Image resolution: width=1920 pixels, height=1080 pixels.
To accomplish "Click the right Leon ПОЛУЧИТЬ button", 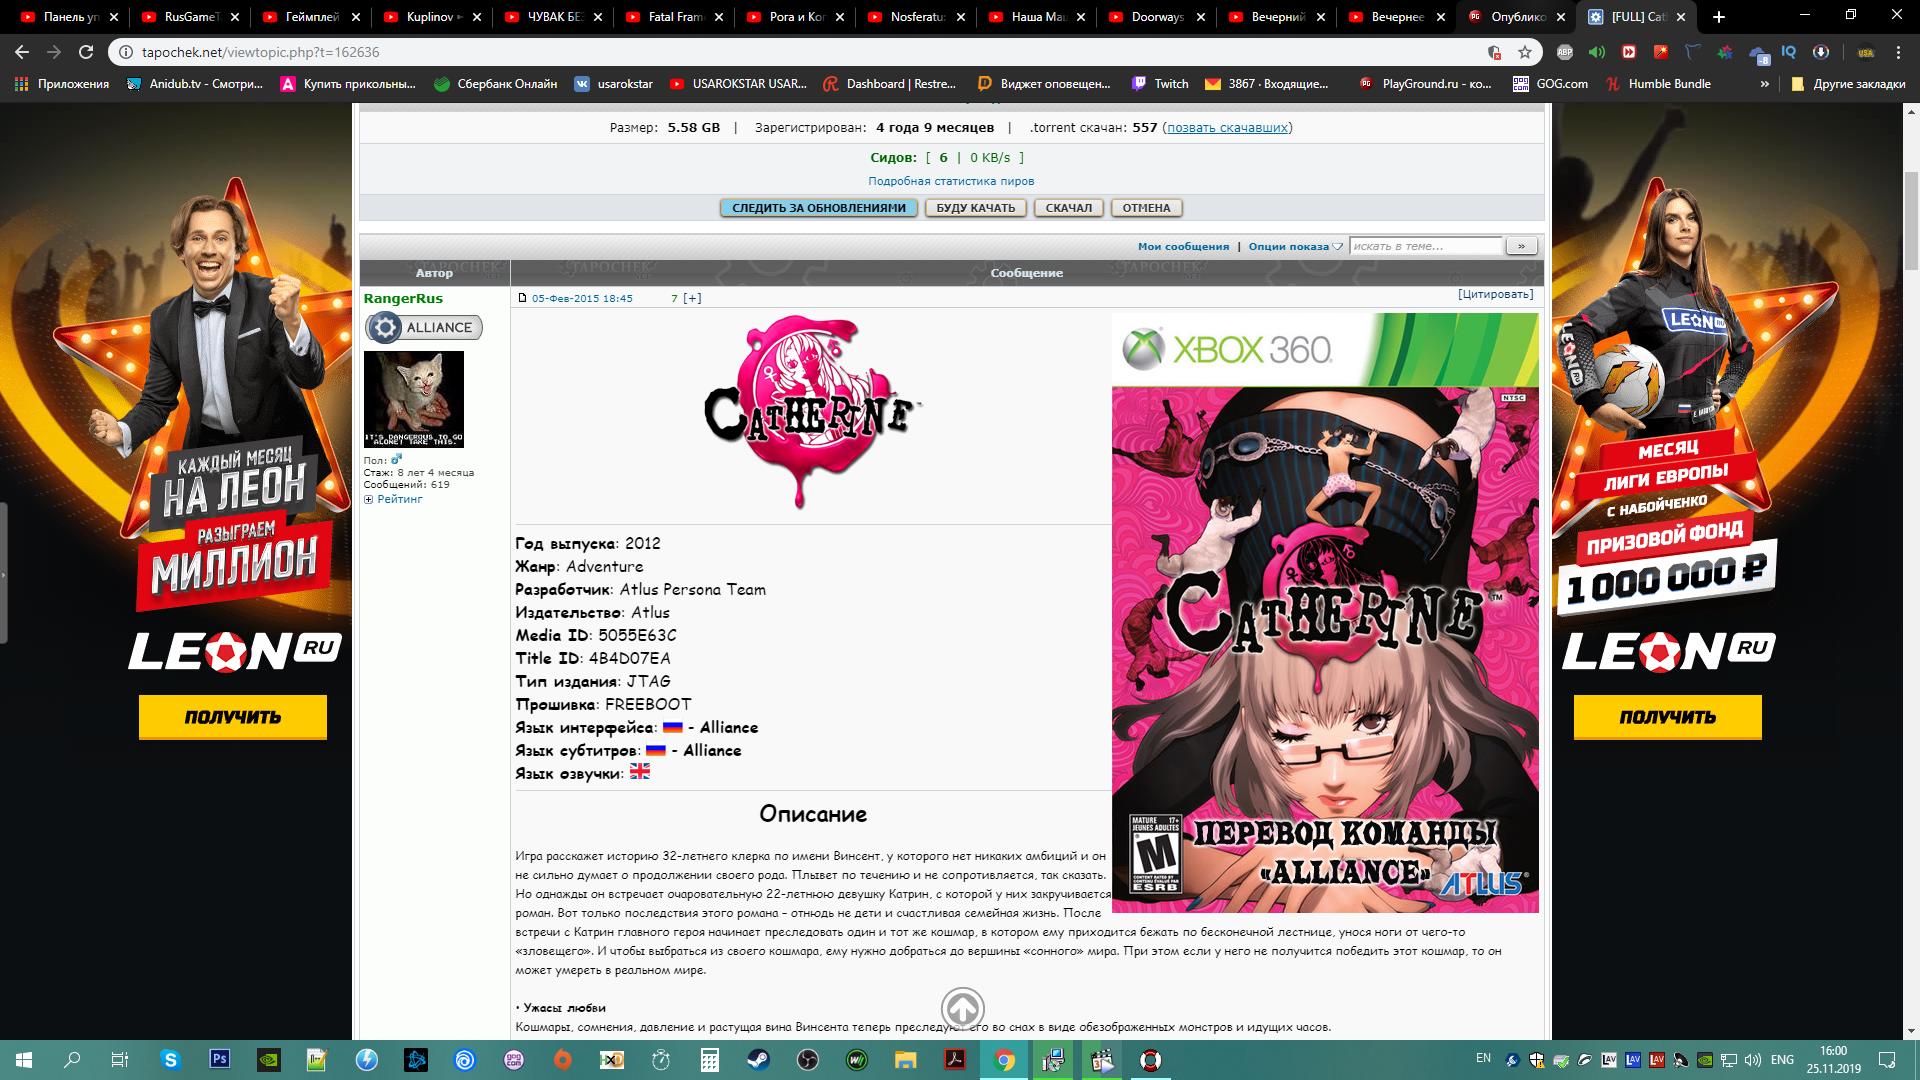I will (x=1667, y=717).
